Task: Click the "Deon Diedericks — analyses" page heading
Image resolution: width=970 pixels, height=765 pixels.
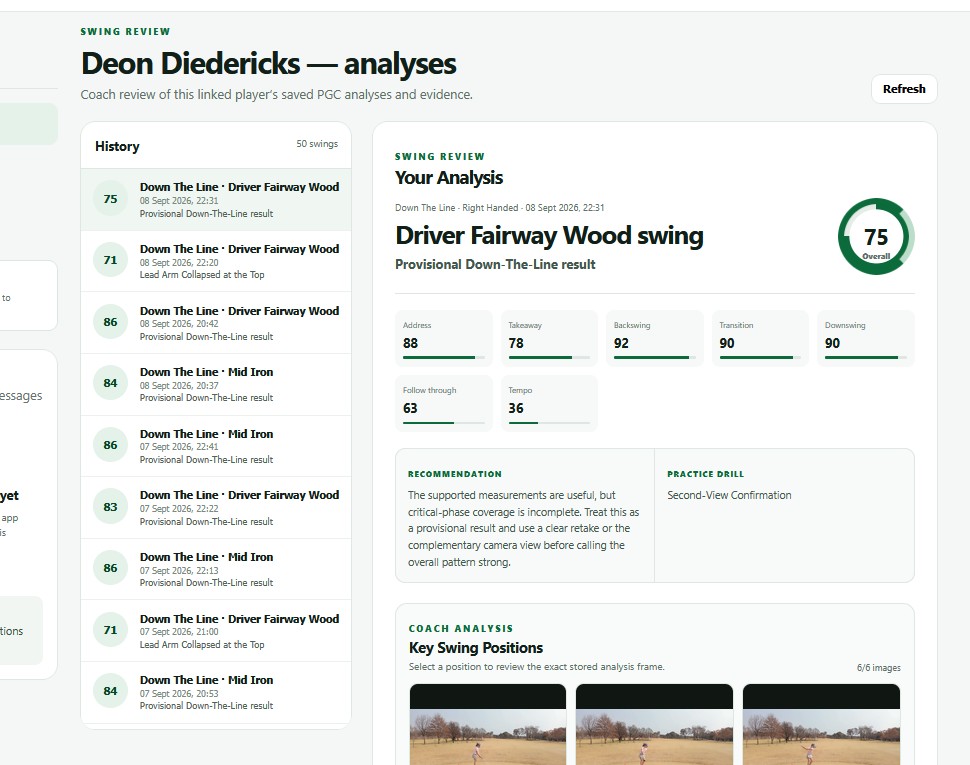Action: [268, 64]
